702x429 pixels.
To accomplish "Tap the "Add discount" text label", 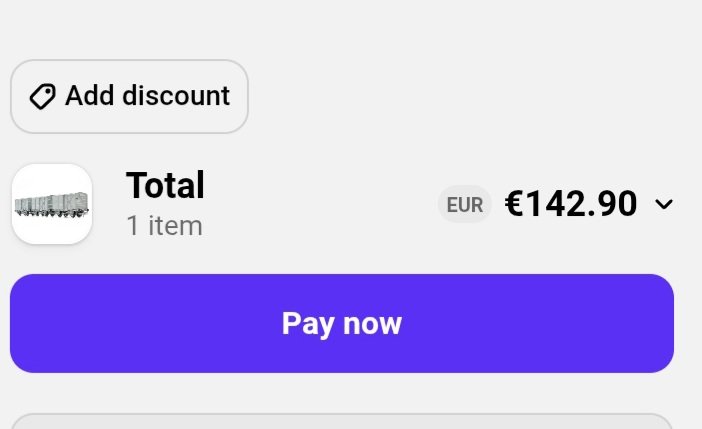I will coord(148,96).
